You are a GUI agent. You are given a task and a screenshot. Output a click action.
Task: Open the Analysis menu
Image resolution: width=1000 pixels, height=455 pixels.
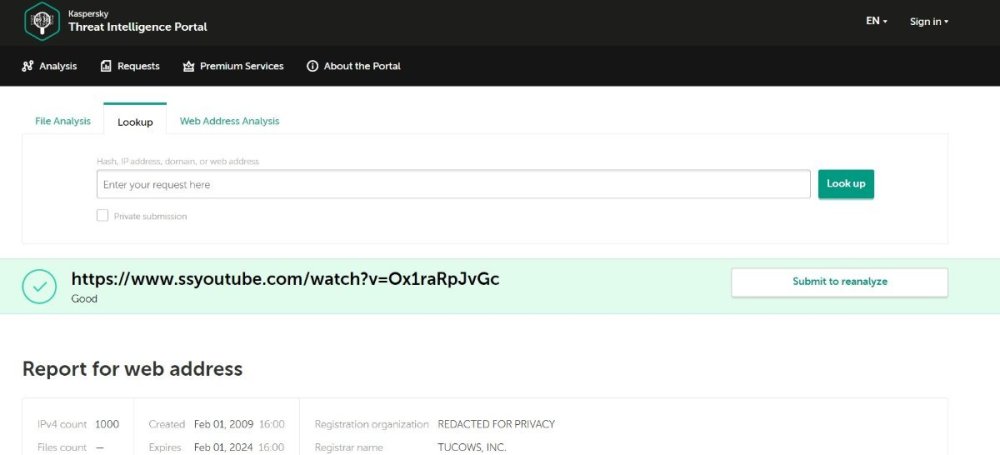(49, 66)
